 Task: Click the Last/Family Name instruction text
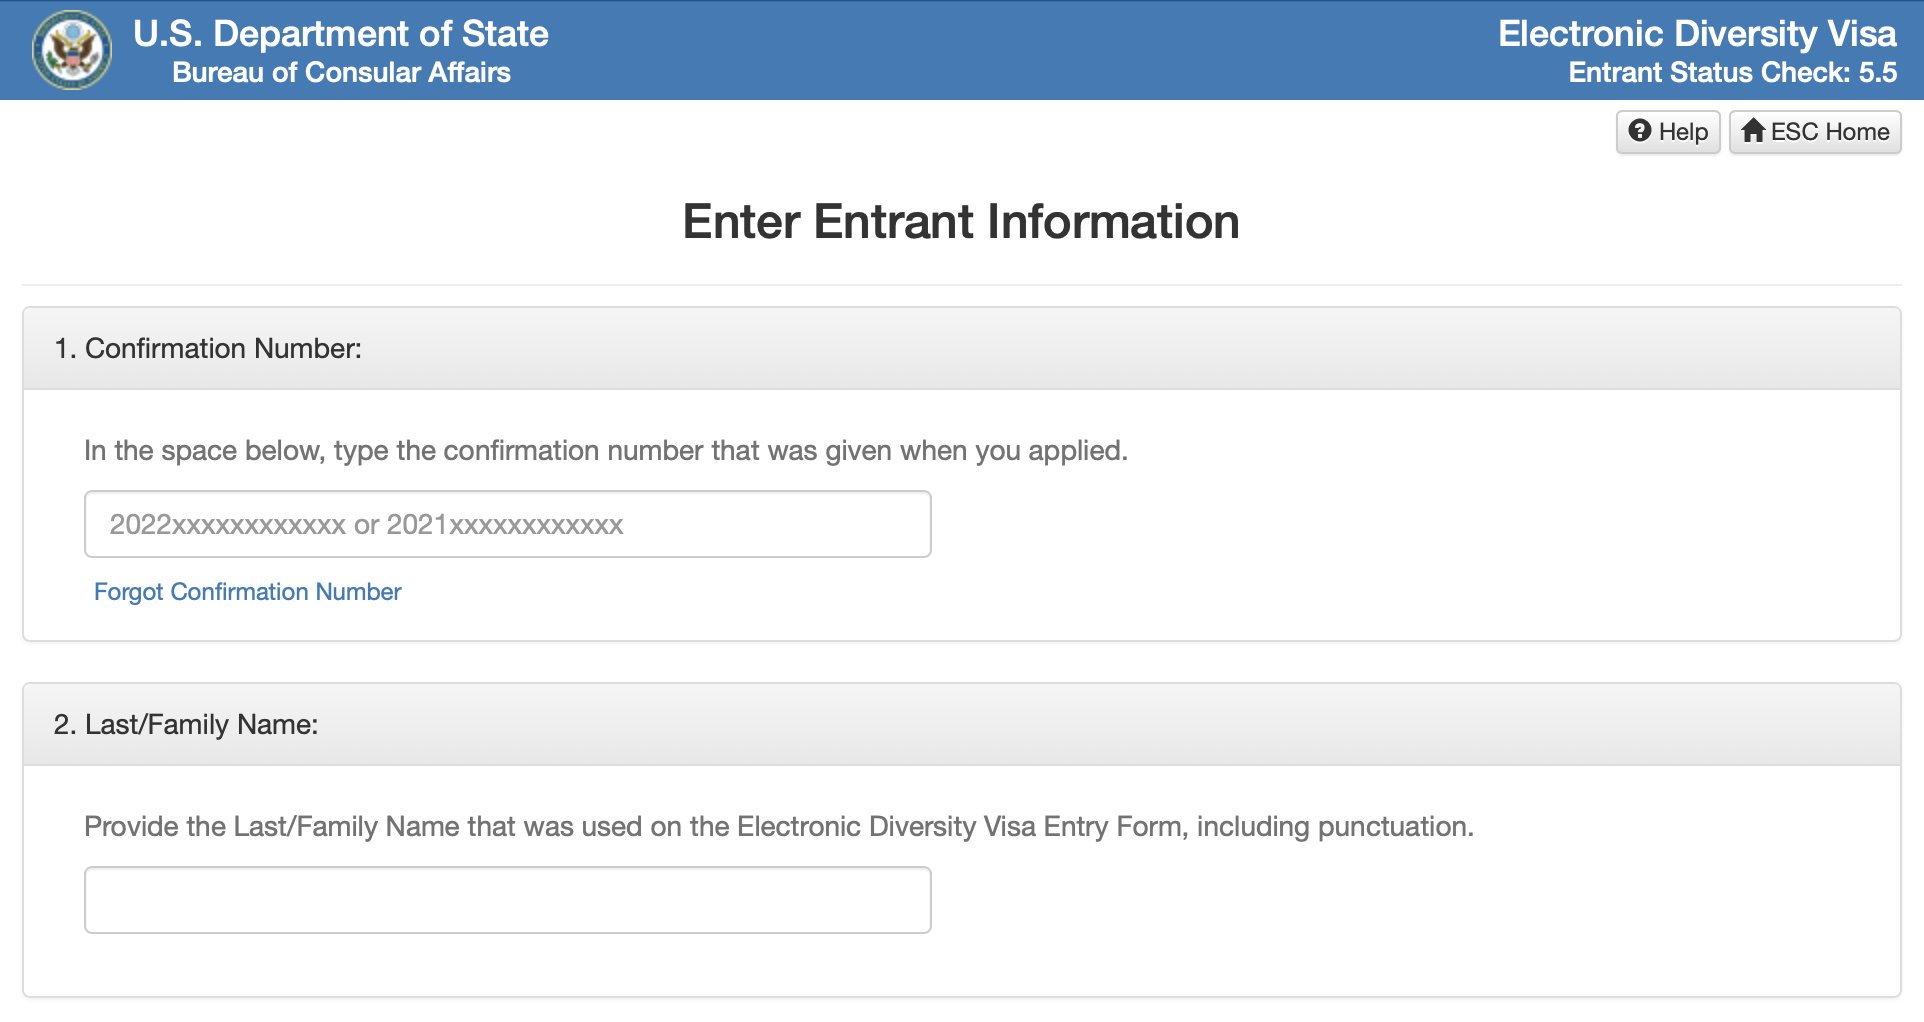(x=779, y=827)
